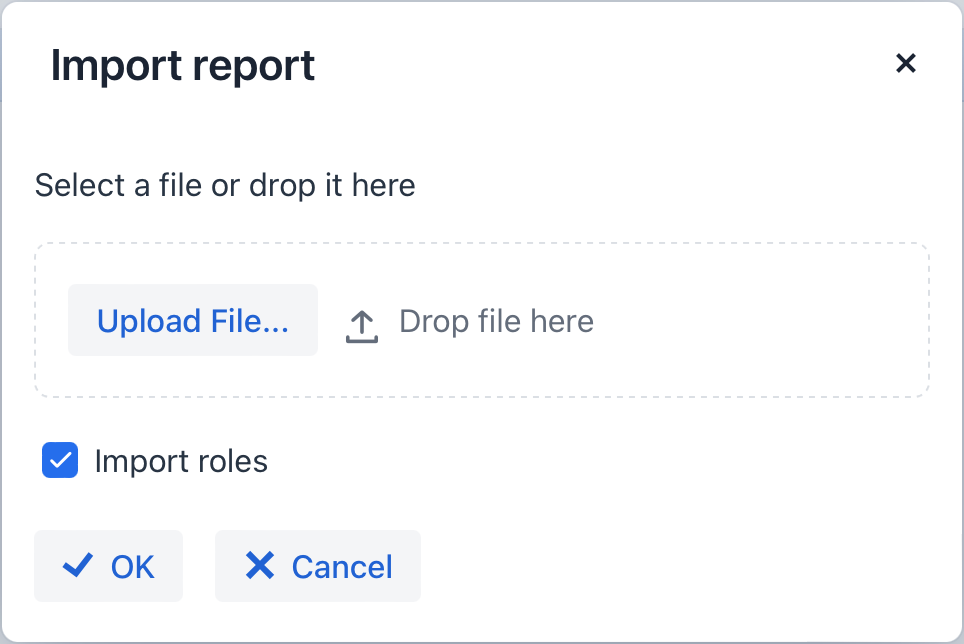Click the upload arrow icon
The width and height of the screenshot is (964, 644).
click(x=362, y=325)
